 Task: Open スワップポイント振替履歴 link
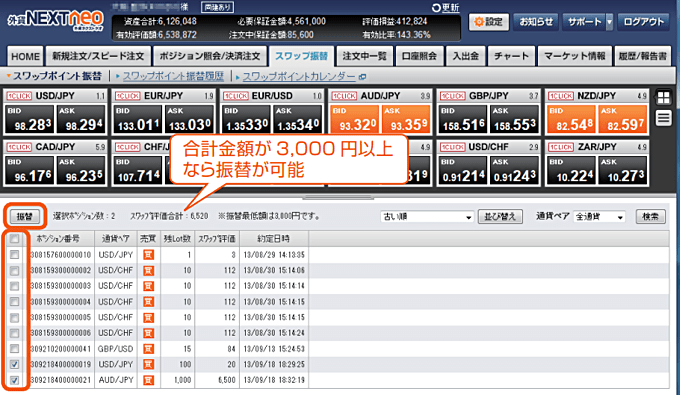point(173,77)
